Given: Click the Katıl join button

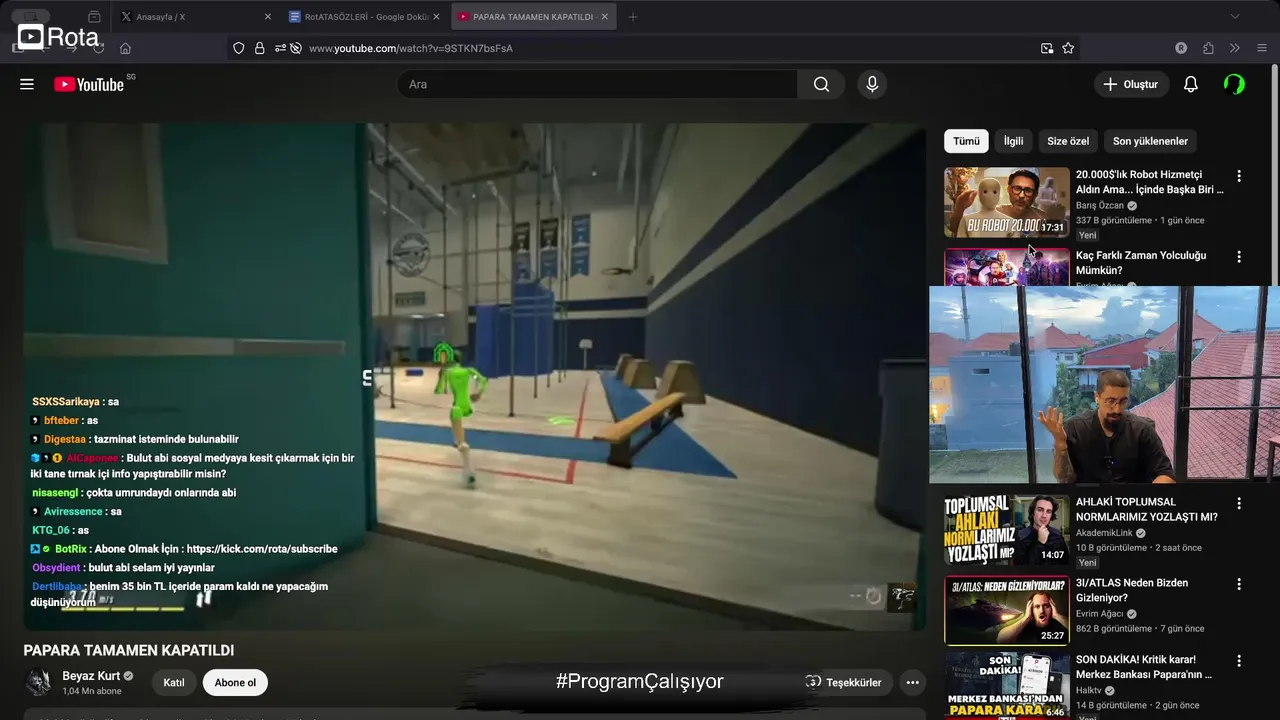Looking at the screenshot, I should pyautogui.click(x=174, y=682).
